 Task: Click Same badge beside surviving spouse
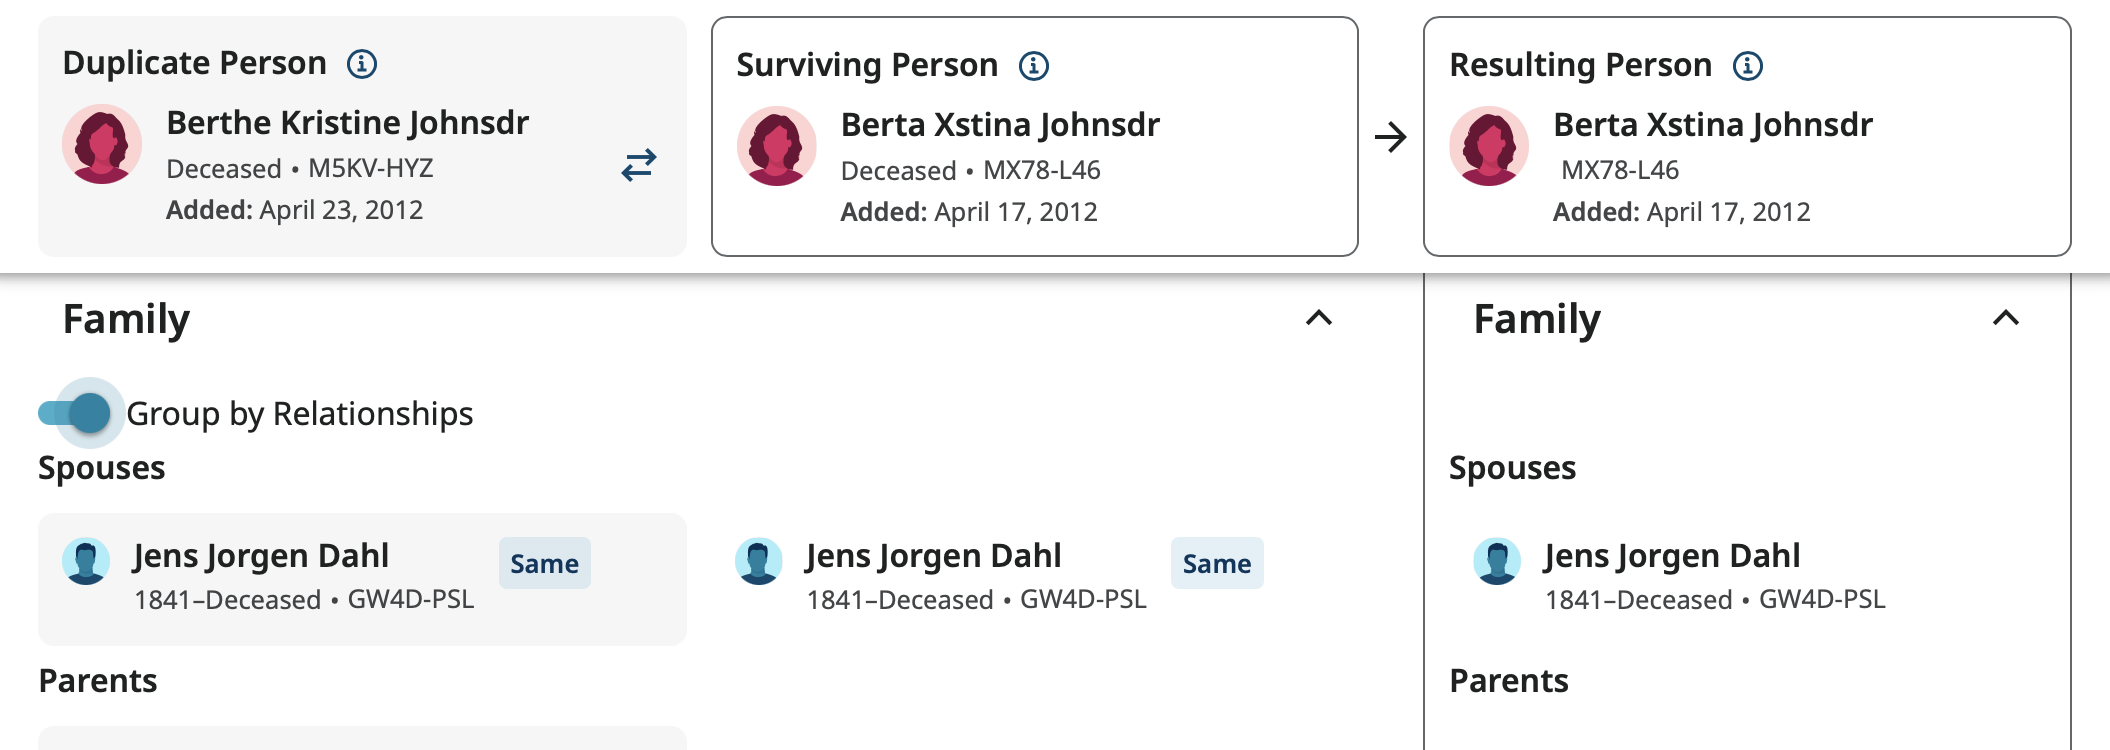1216,564
